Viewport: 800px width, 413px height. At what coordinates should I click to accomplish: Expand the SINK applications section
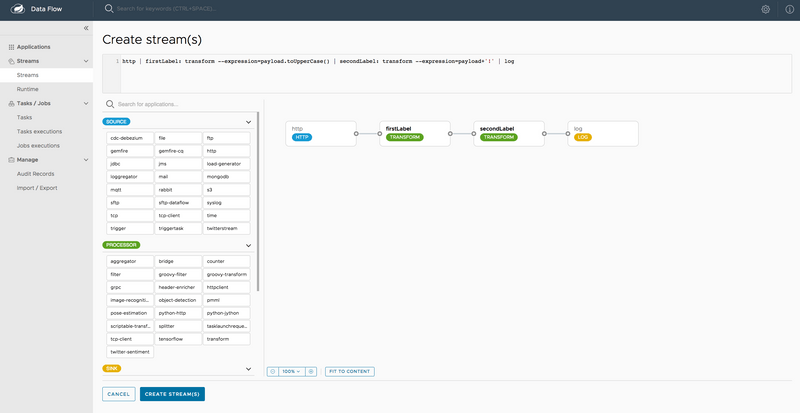(x=248, y=369)
